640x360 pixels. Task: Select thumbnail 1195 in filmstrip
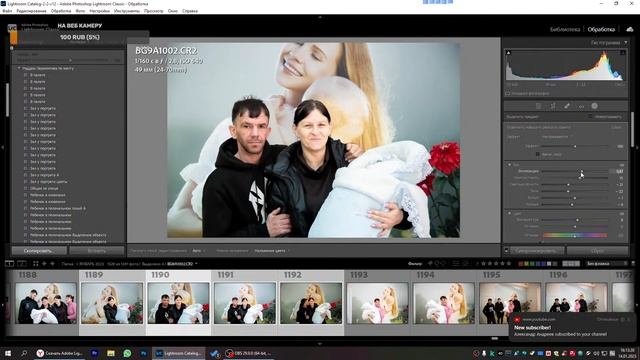510,303
